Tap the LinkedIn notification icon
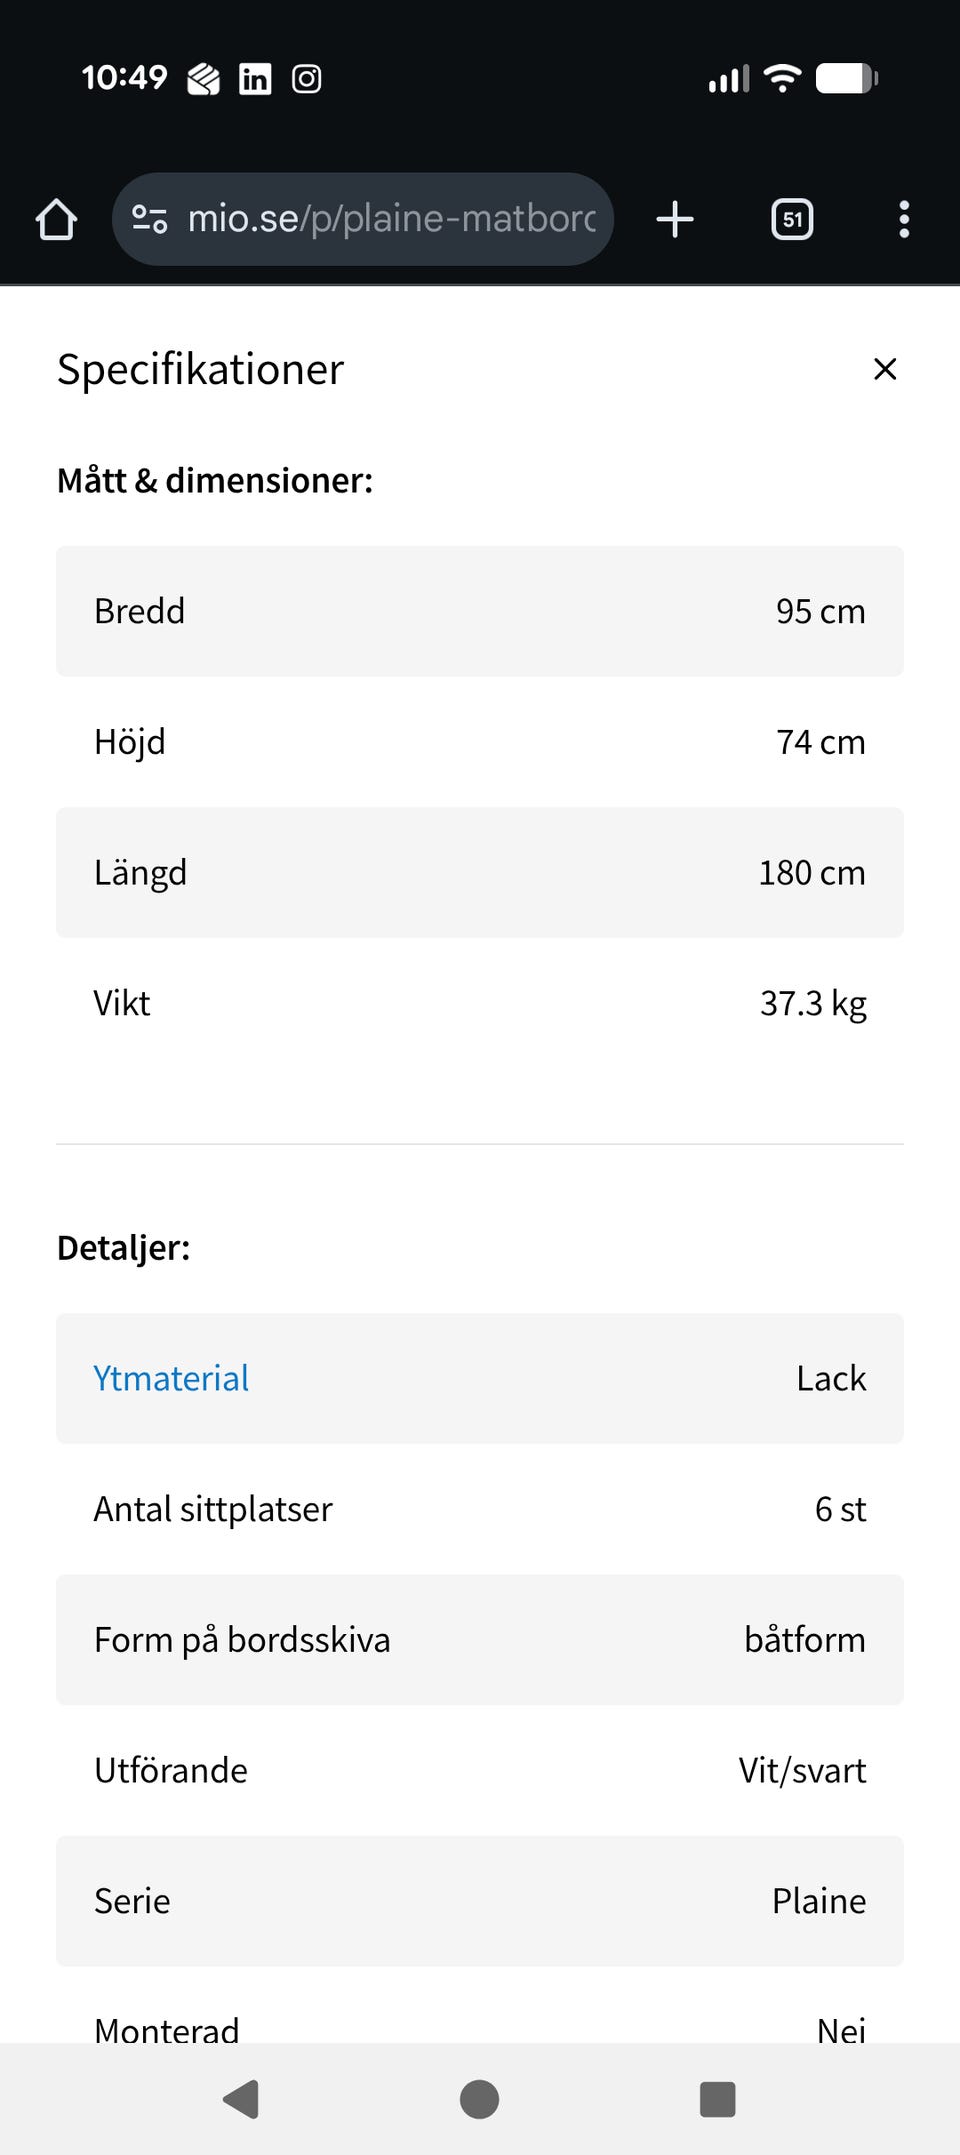Viewport: 960px width, 2155px height. (x=255, y=78)
